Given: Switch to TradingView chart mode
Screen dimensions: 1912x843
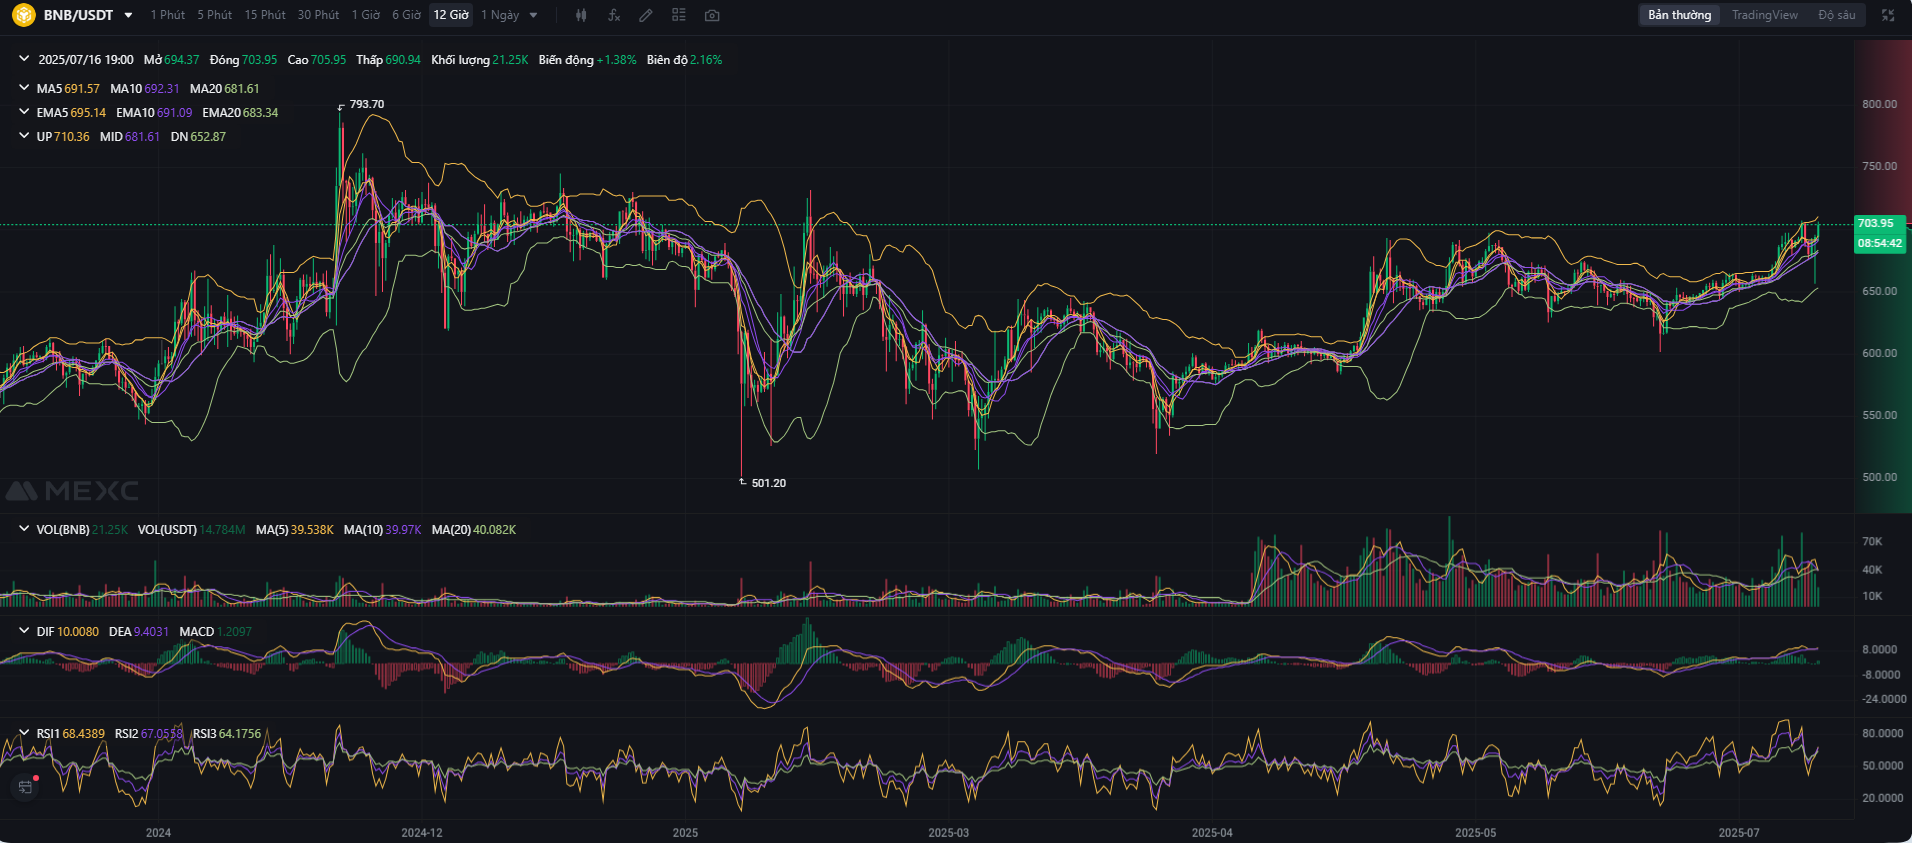Looking at the screenshot, I should pyautogui.click(x=1764, y=15).
